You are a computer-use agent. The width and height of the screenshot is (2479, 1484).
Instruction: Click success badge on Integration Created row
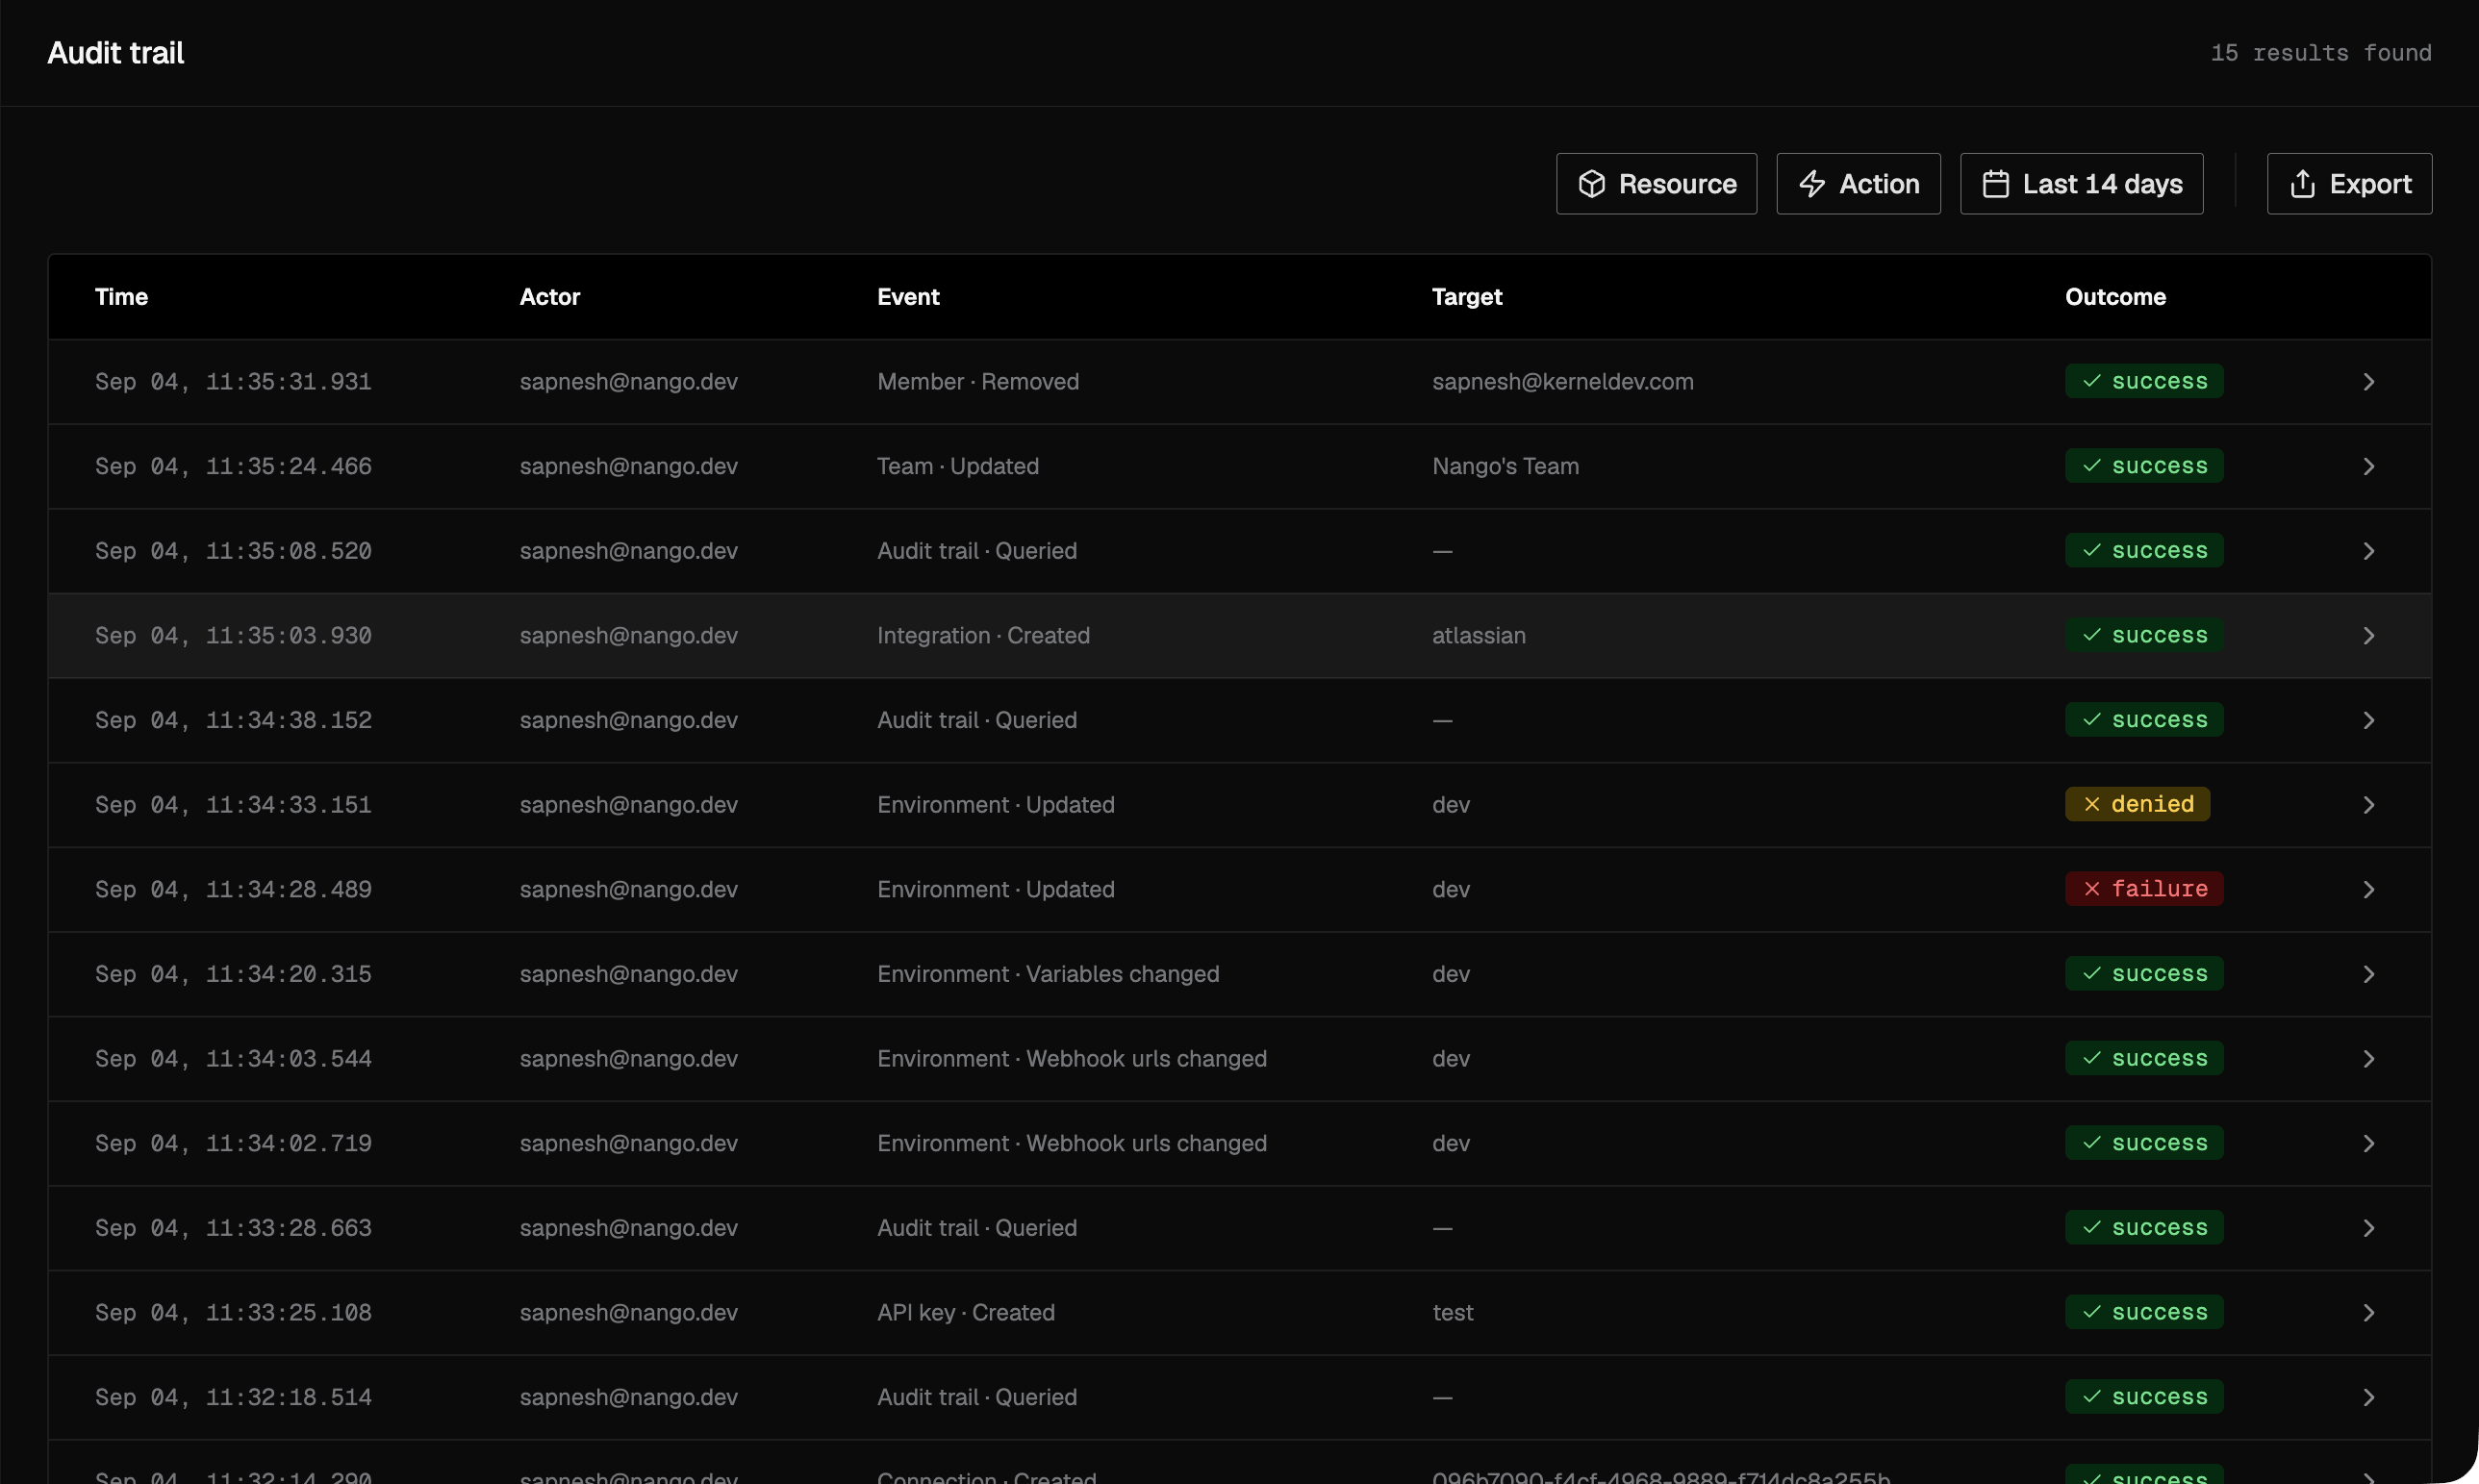point(2144,635)
